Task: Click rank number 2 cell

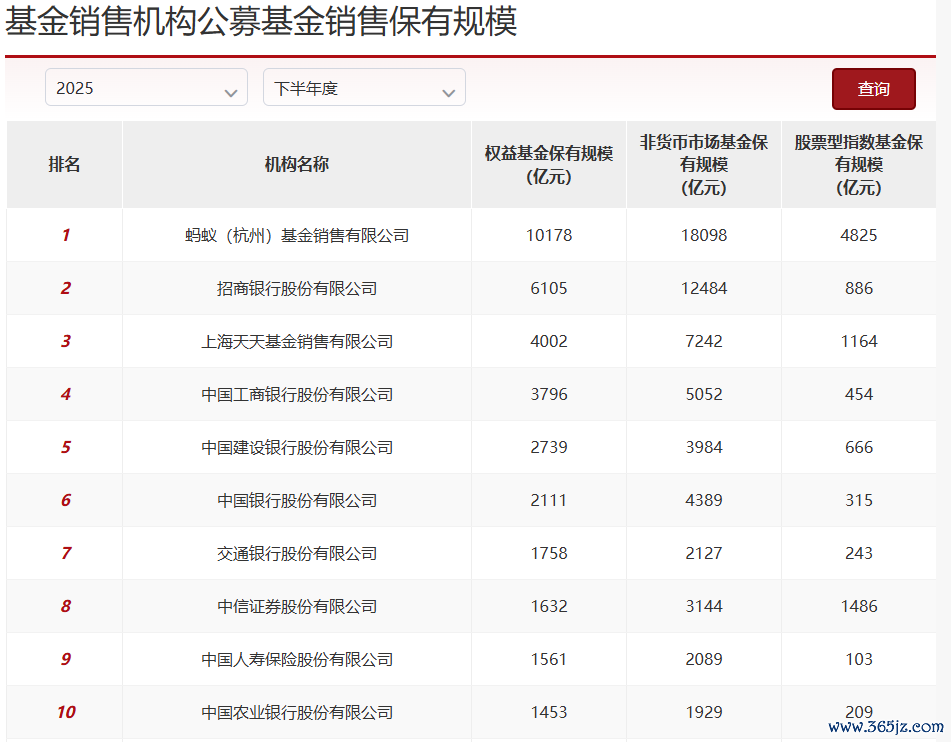Action: pos(66,288)
